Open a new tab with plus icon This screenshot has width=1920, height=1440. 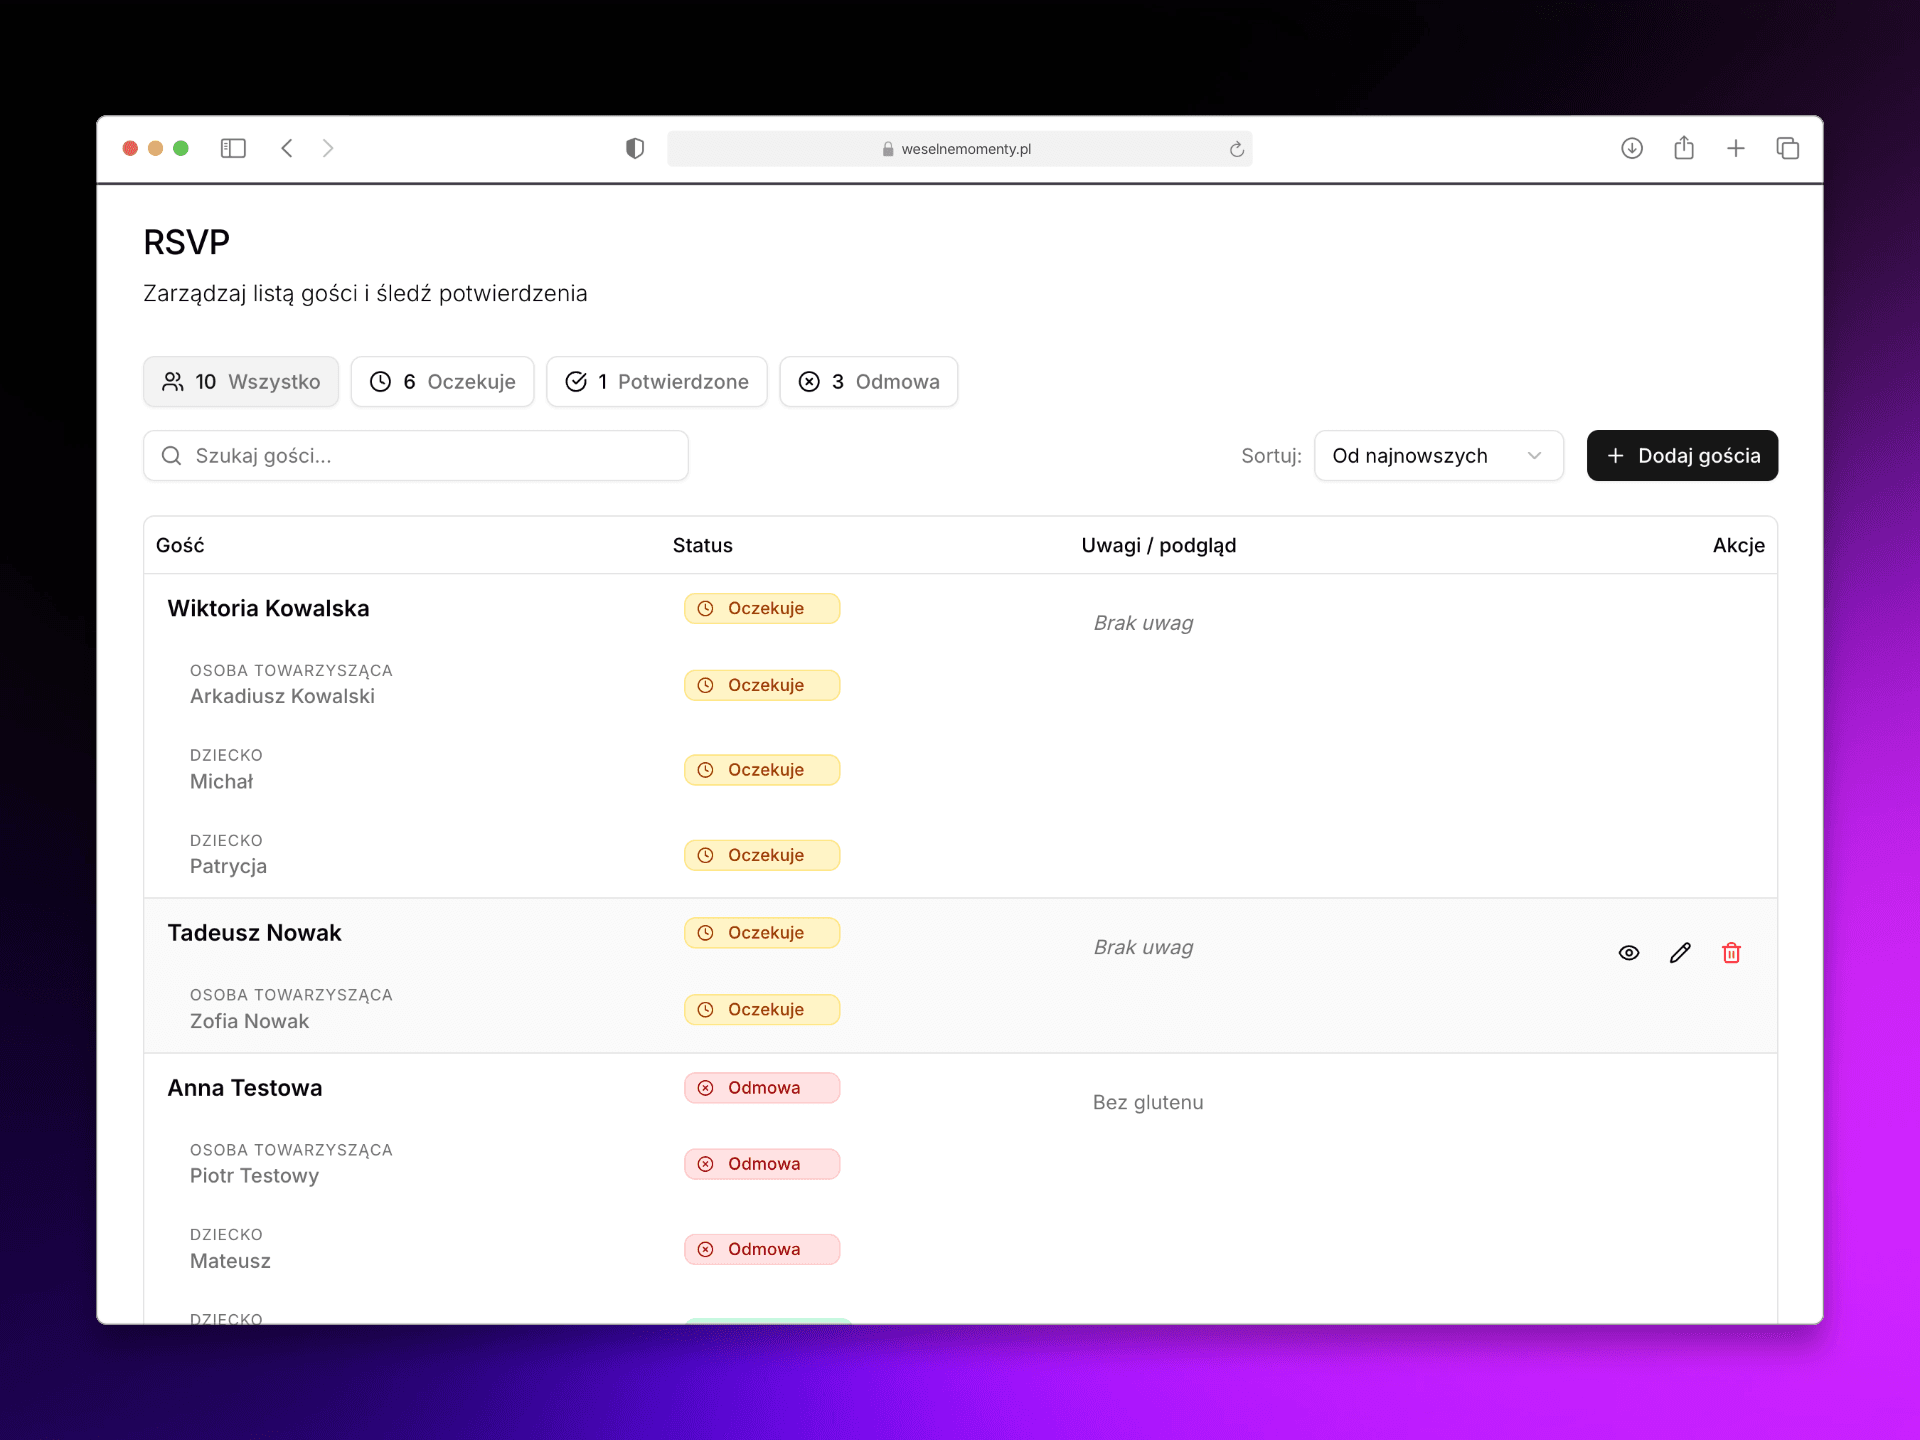1736,148
